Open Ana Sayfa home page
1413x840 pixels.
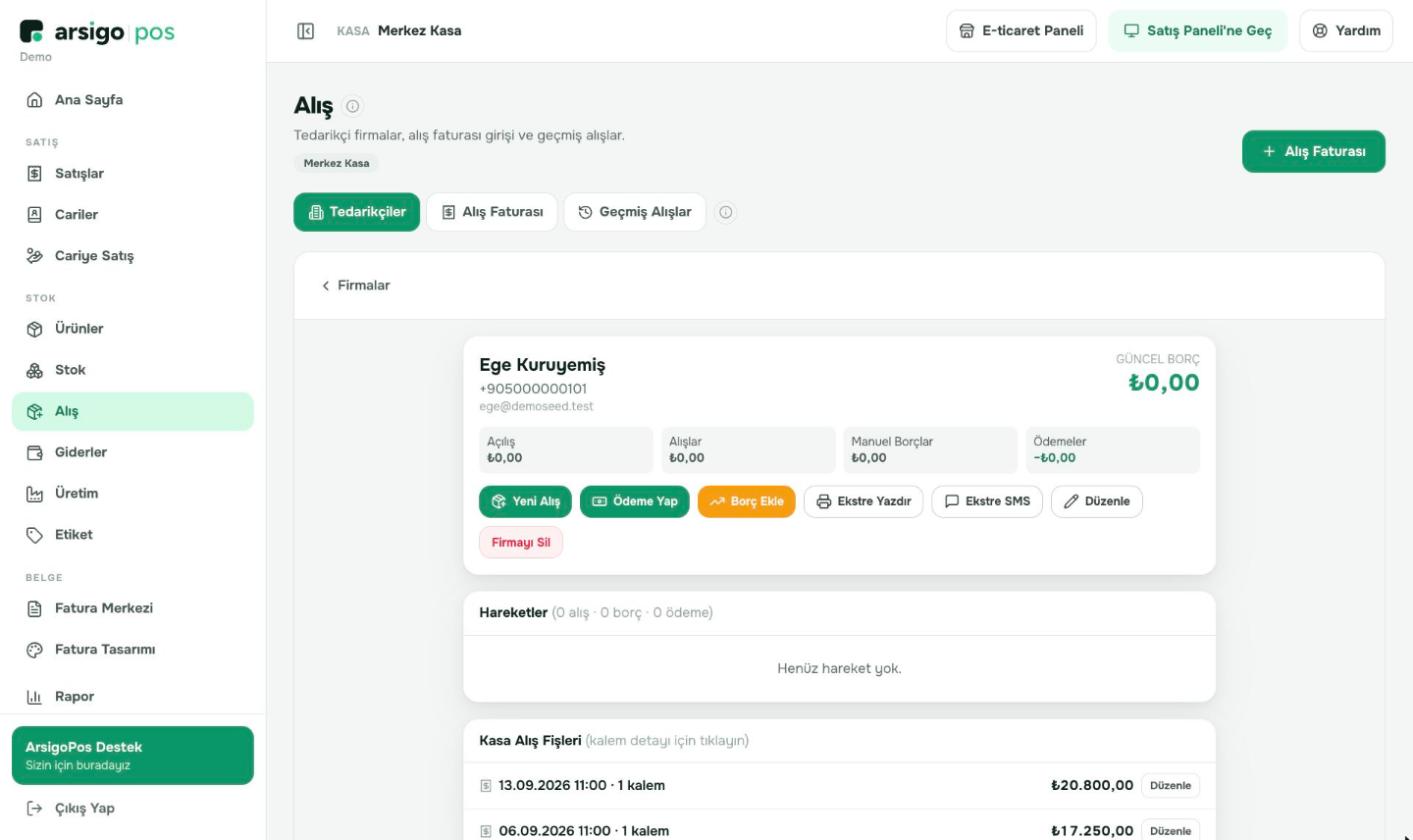133,100
